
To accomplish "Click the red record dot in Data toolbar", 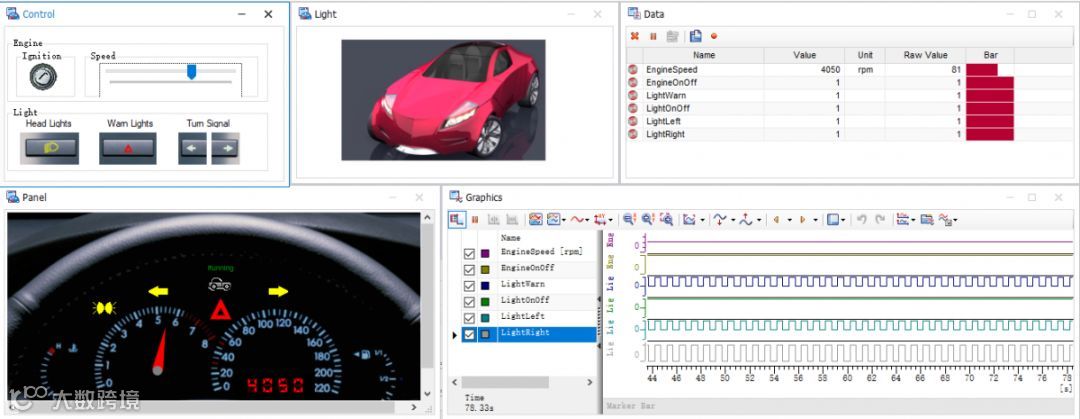I will click(x=714, y=36).
